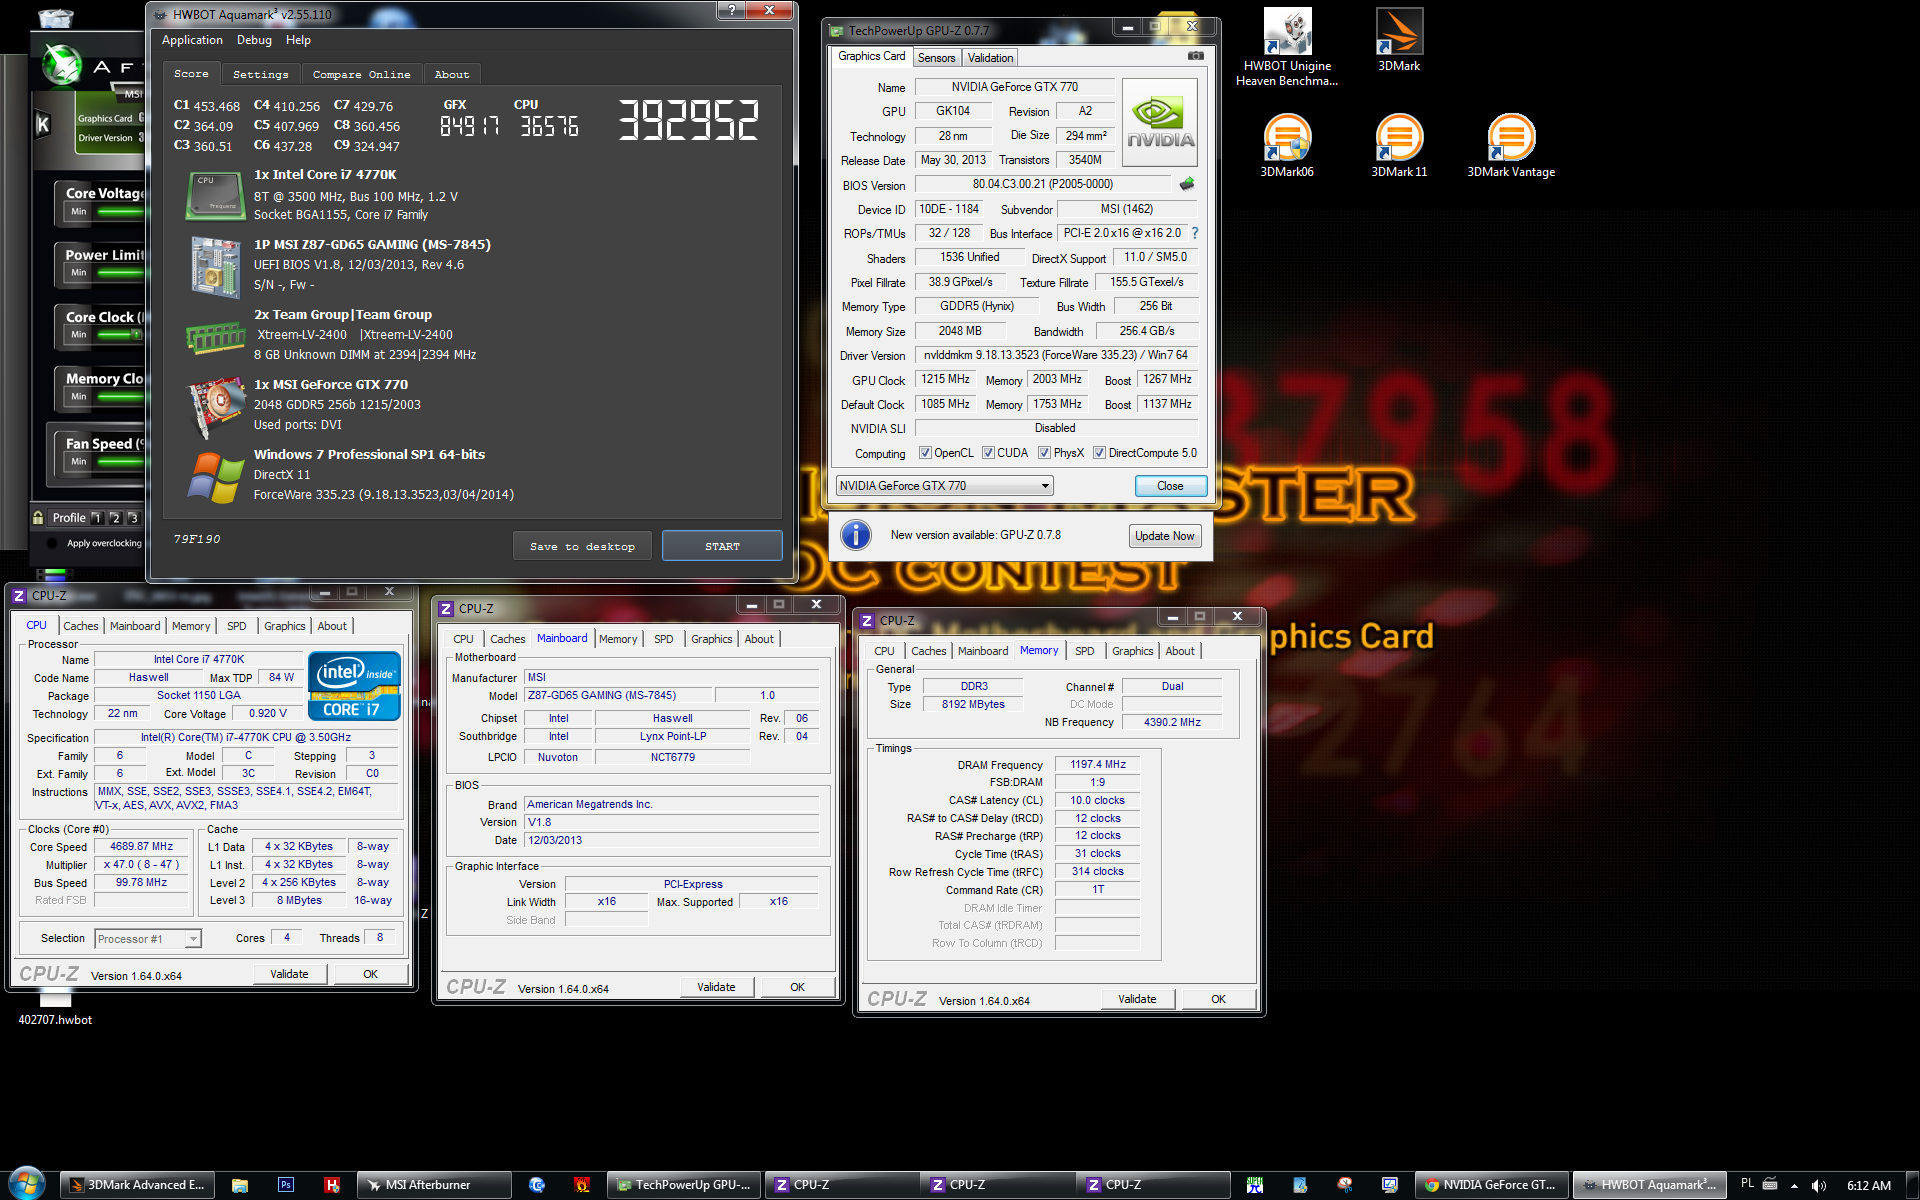Open the Graphics tab in the CPU-Z Mainboard window
Screen dimensions: 1920x1200
click(711, 639)
